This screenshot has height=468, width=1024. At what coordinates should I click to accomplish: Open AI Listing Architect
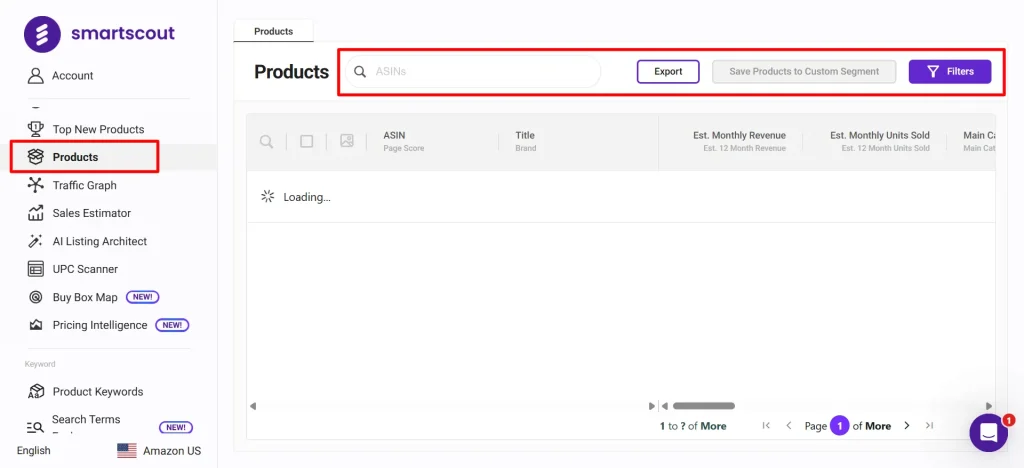[100, 242]
